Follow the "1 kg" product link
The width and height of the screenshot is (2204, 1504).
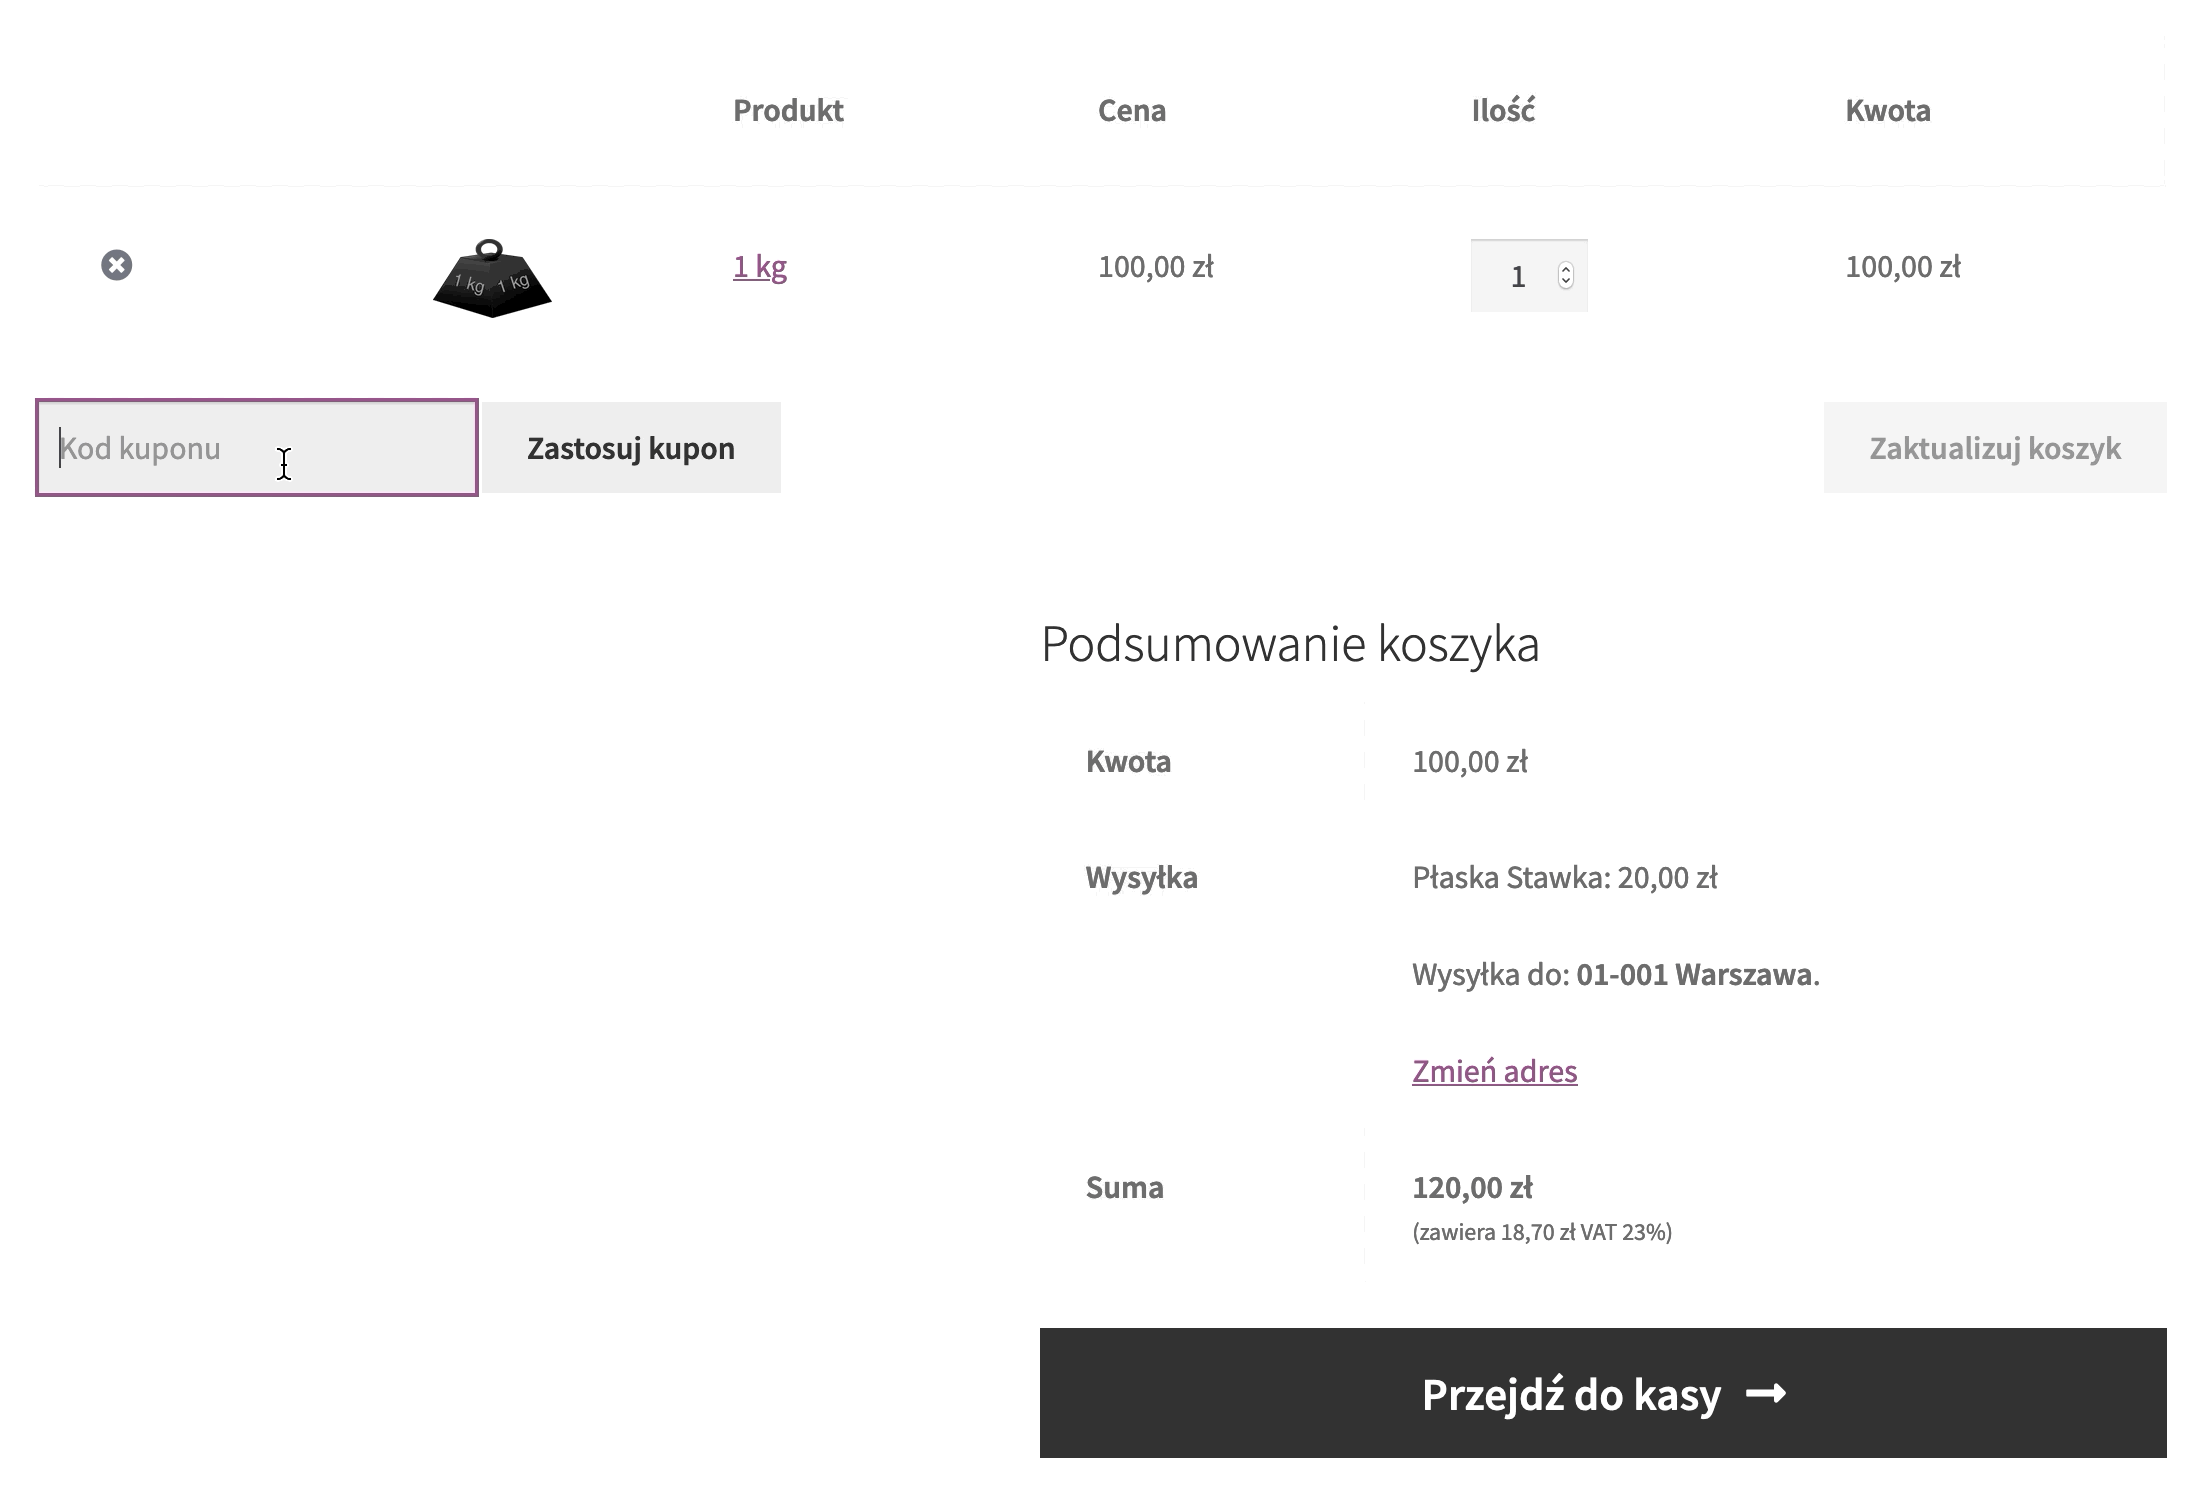760,266
